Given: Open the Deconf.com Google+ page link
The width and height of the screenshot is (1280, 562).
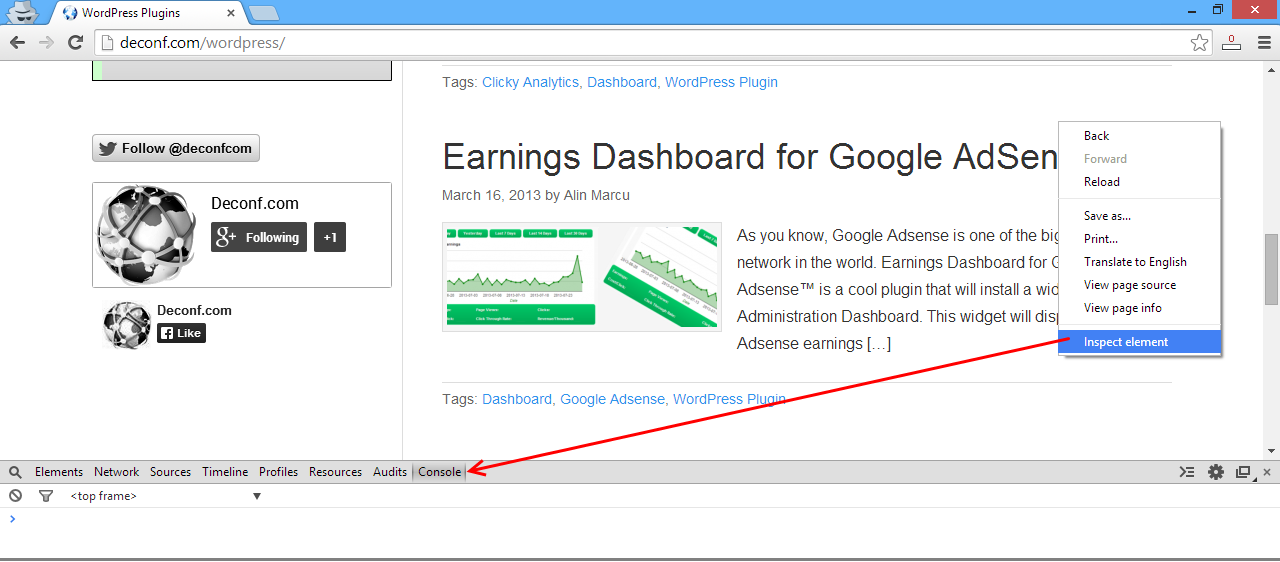Looking at the screenshot, I should (255, 203).
